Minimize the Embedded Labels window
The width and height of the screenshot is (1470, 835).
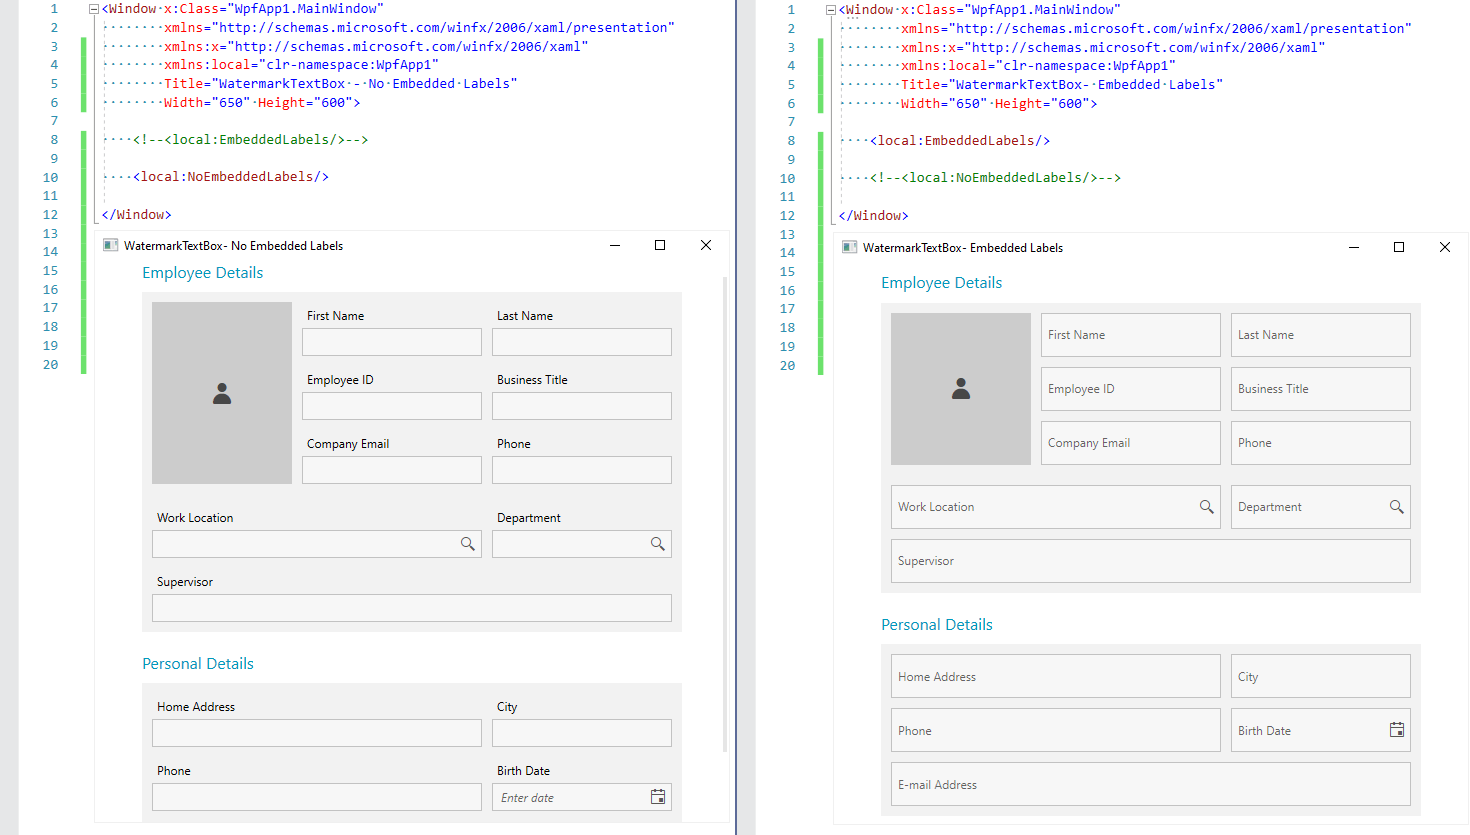[x=1354, y=247]
